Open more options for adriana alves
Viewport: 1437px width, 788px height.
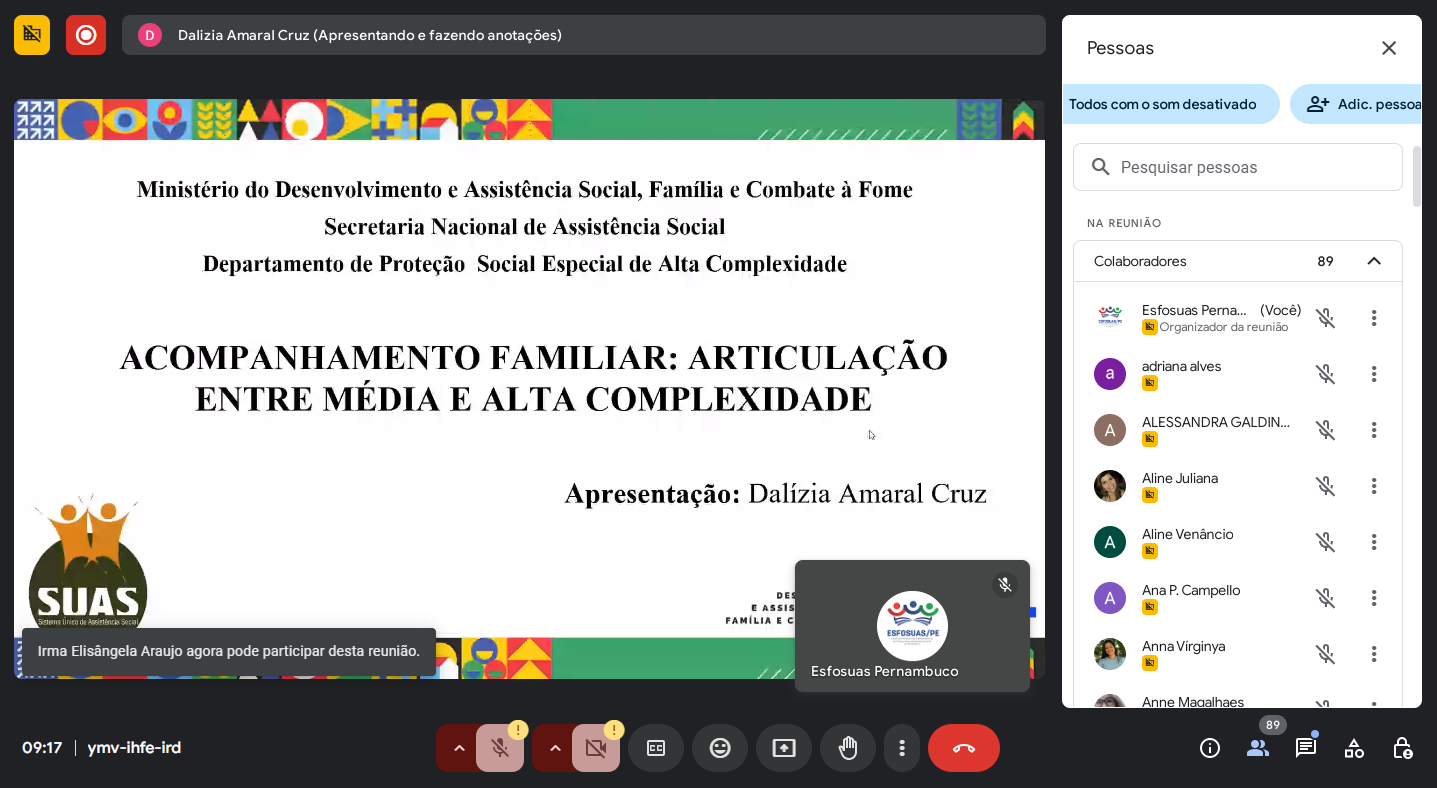[1374, 374]
